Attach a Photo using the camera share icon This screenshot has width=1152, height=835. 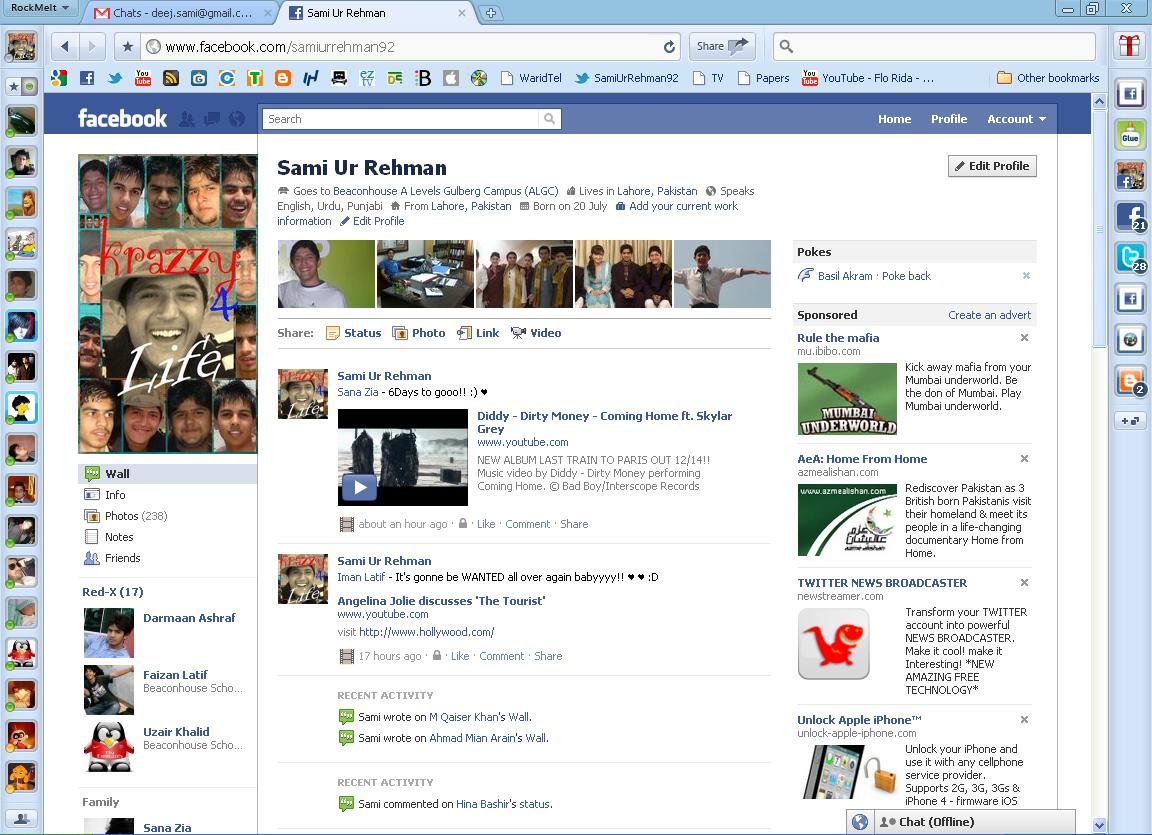pos(402,333)
